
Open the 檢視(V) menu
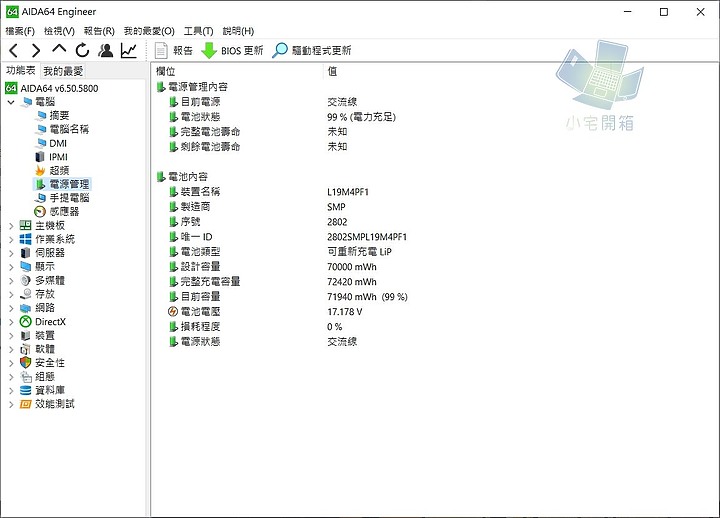[x=59, y=31]
